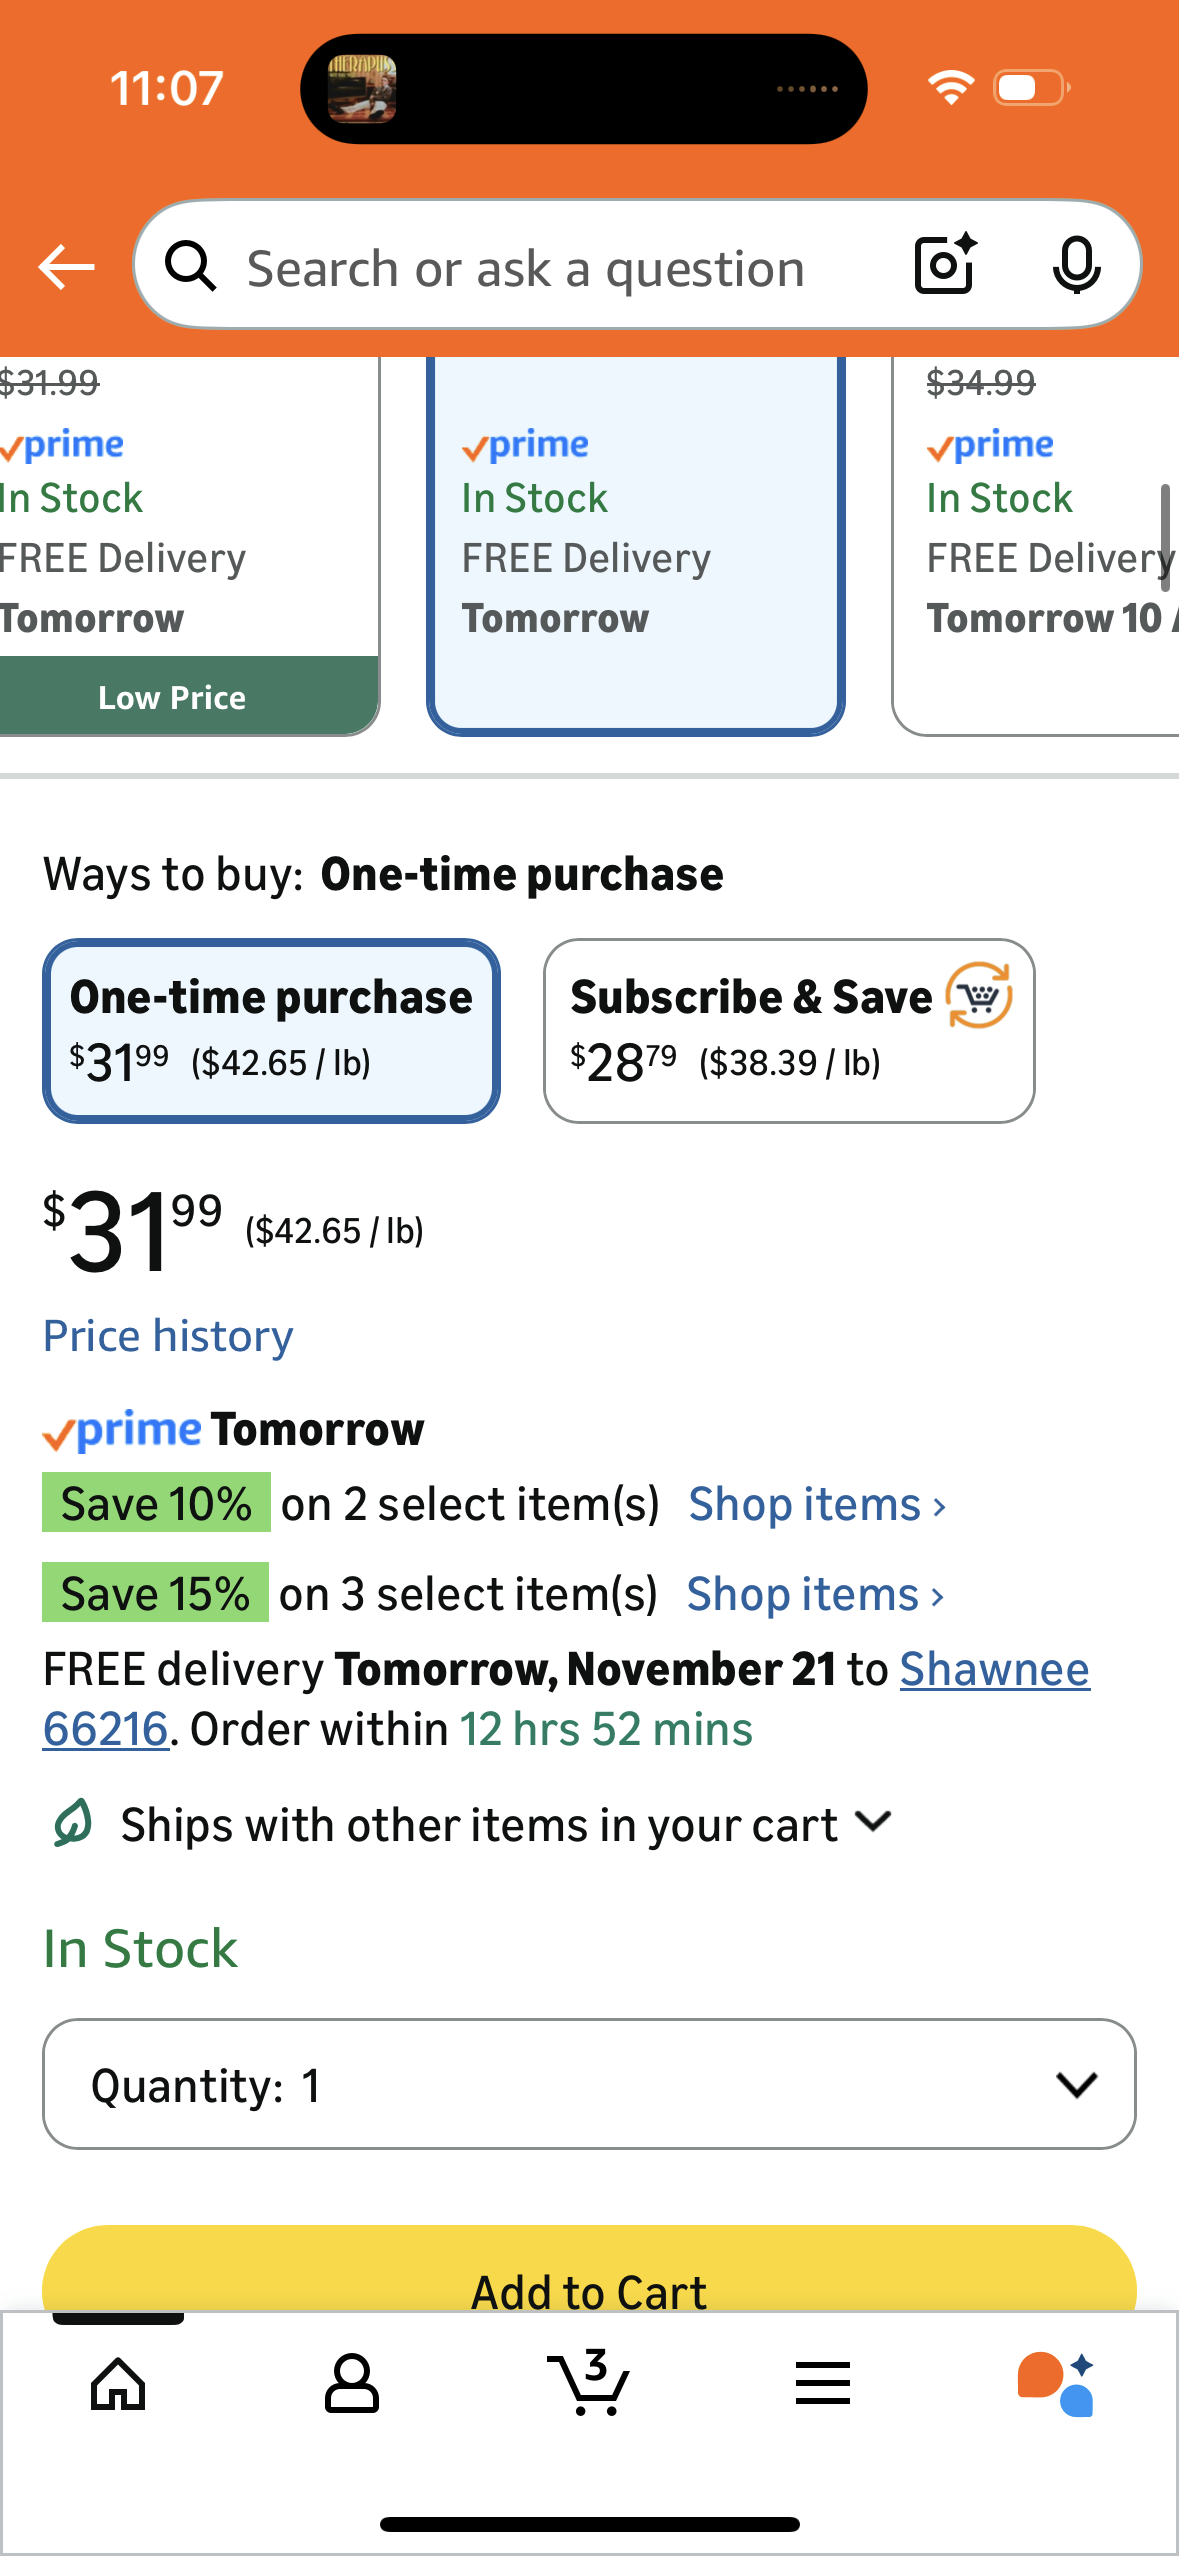Tap the search input field

(525, 268)
